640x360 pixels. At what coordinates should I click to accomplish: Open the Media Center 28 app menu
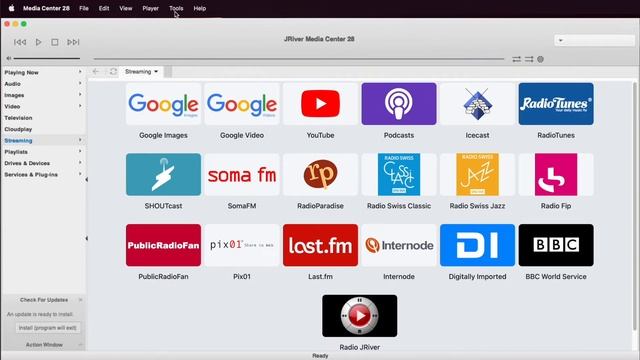click(x=46, y=8)
